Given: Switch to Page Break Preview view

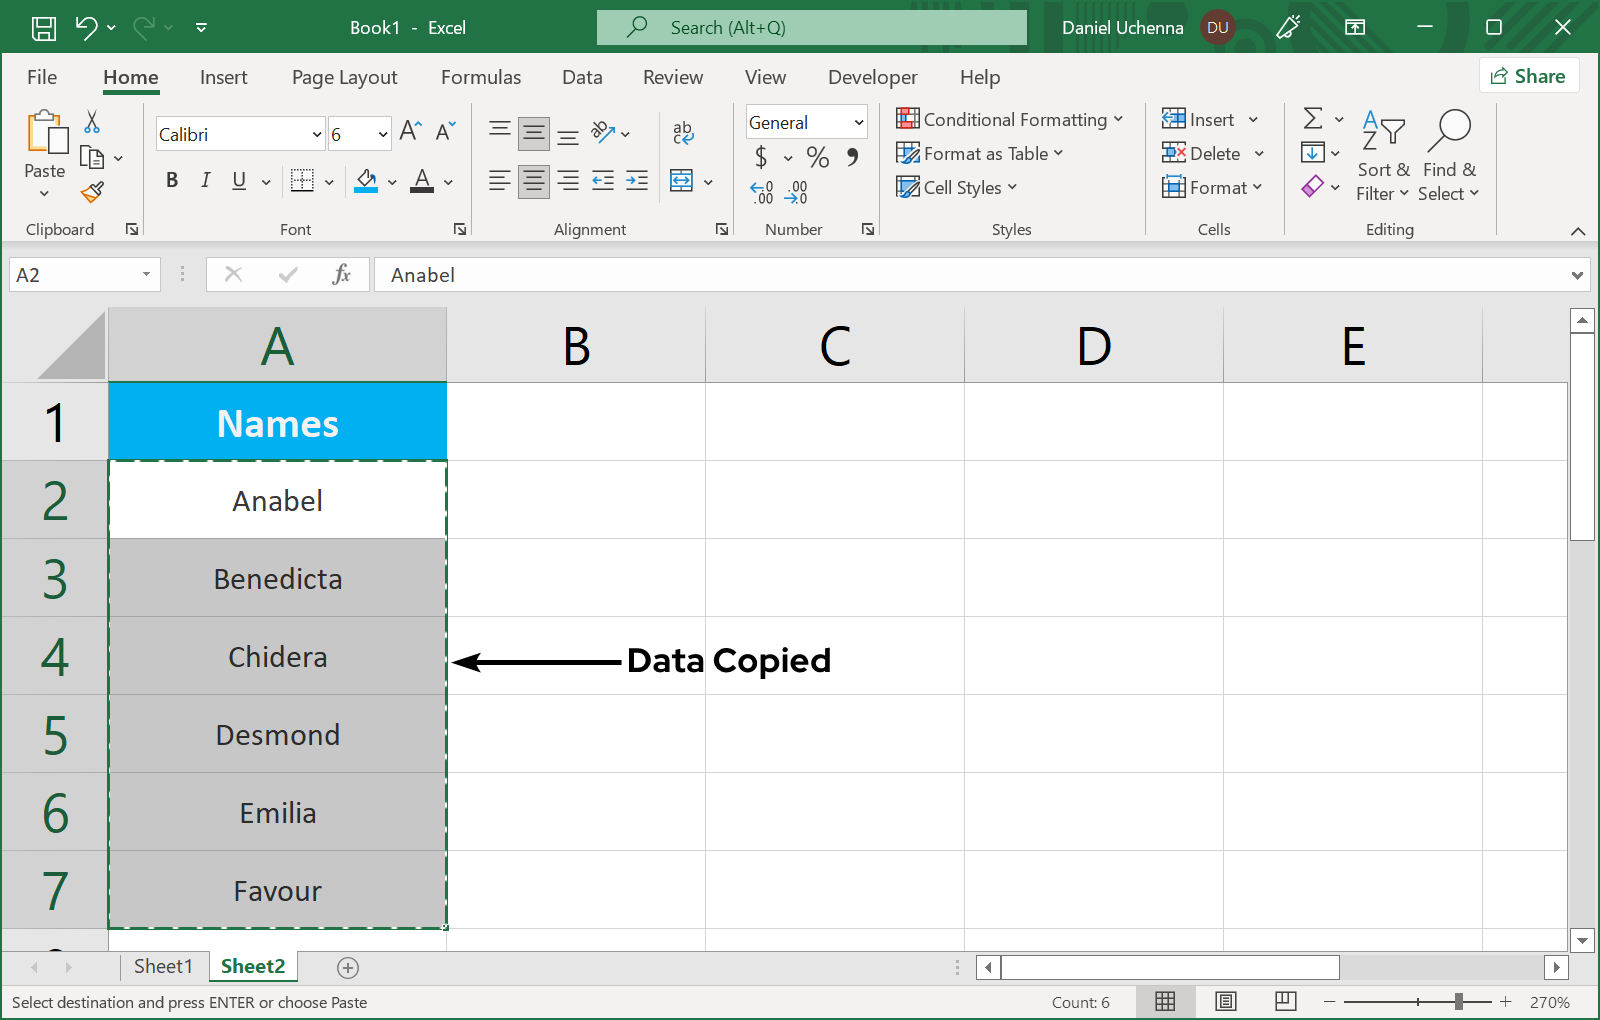Looking at the screenshot, I should point(1286,1001).
